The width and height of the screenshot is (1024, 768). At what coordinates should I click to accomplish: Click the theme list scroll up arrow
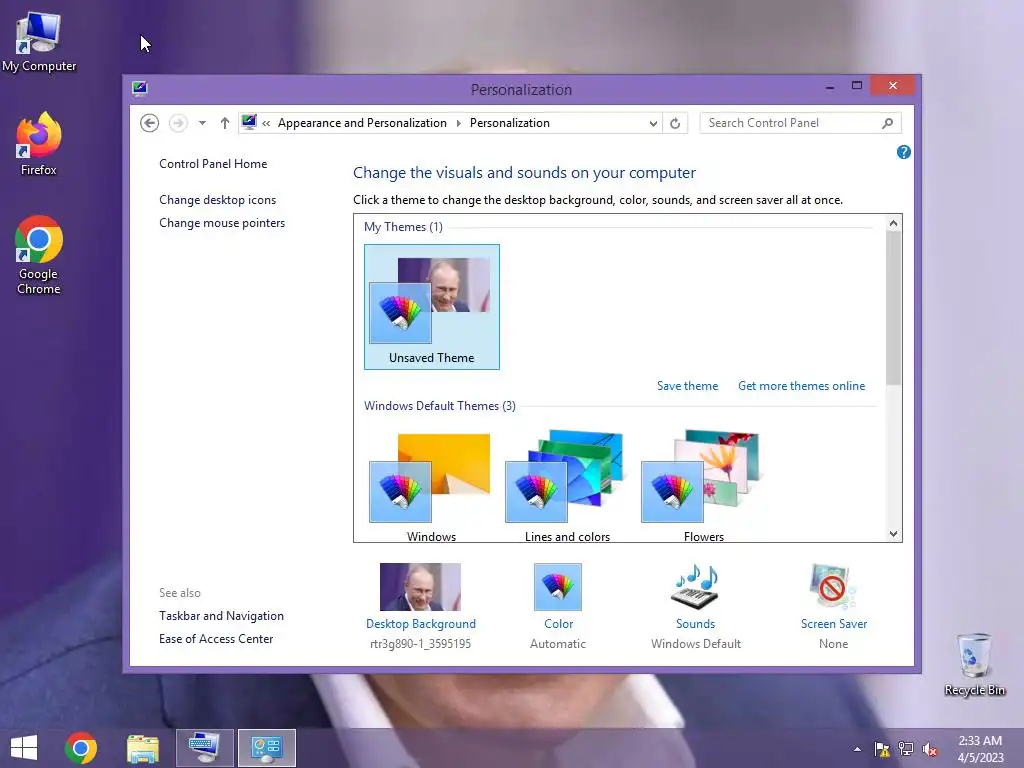(x=893, y=223)
